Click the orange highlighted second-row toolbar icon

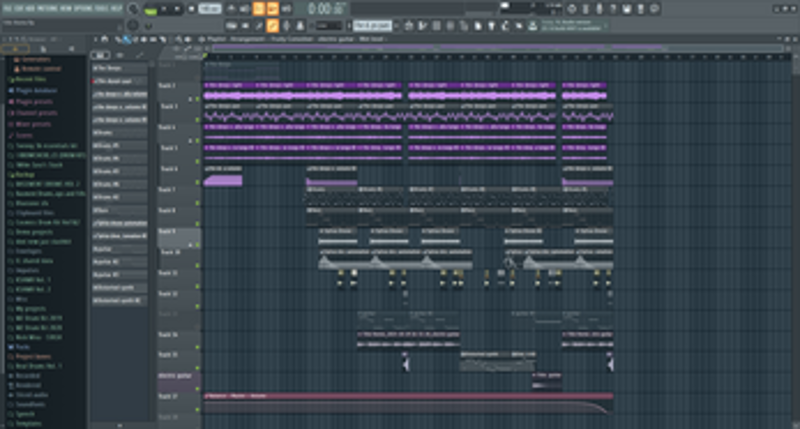coord(272,24)
